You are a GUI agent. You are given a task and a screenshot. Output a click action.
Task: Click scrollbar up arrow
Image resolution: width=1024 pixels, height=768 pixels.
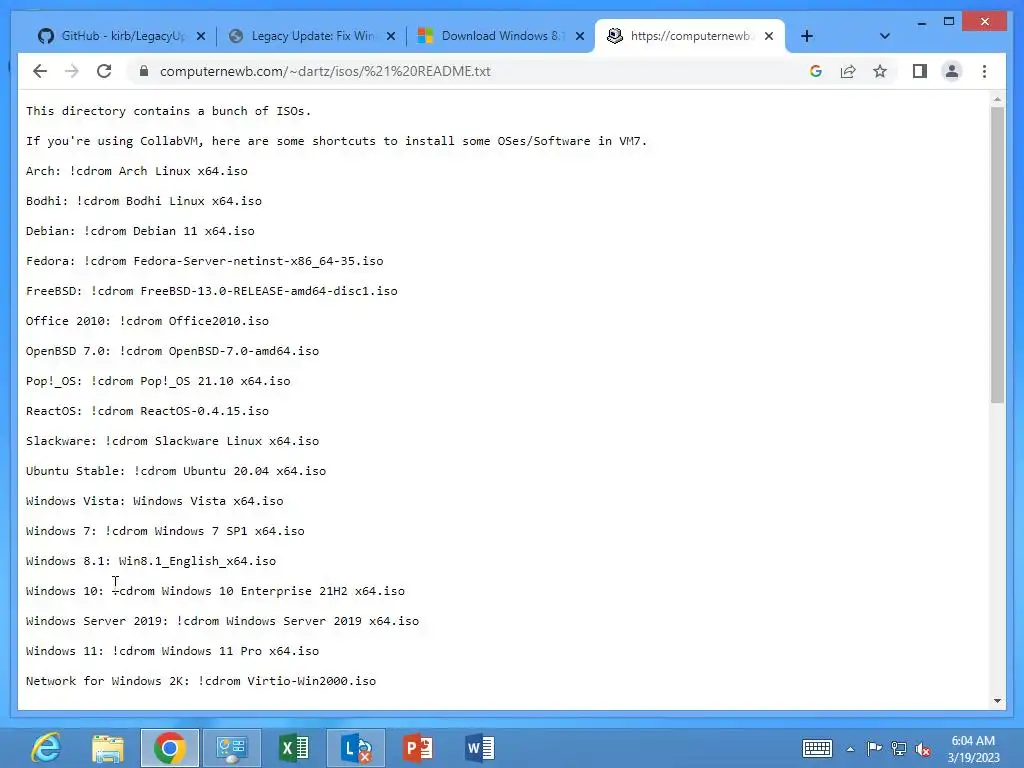997,99
